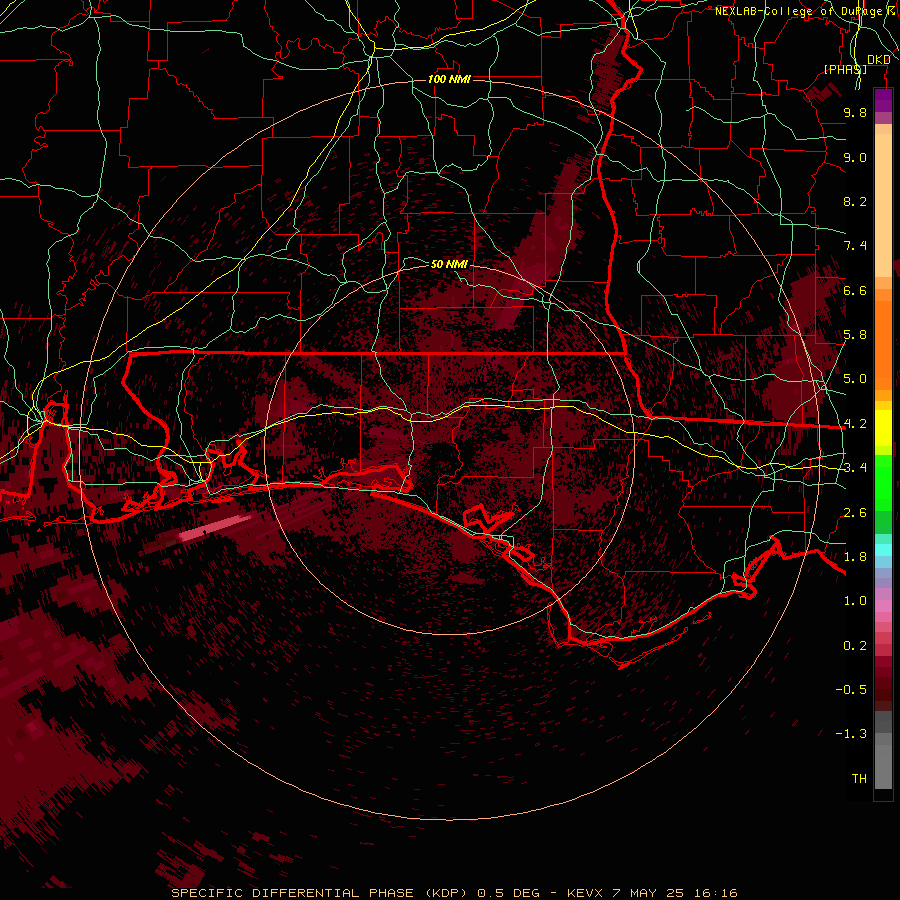Click the 3.4 scale label
900x900 pixels.
855,468
